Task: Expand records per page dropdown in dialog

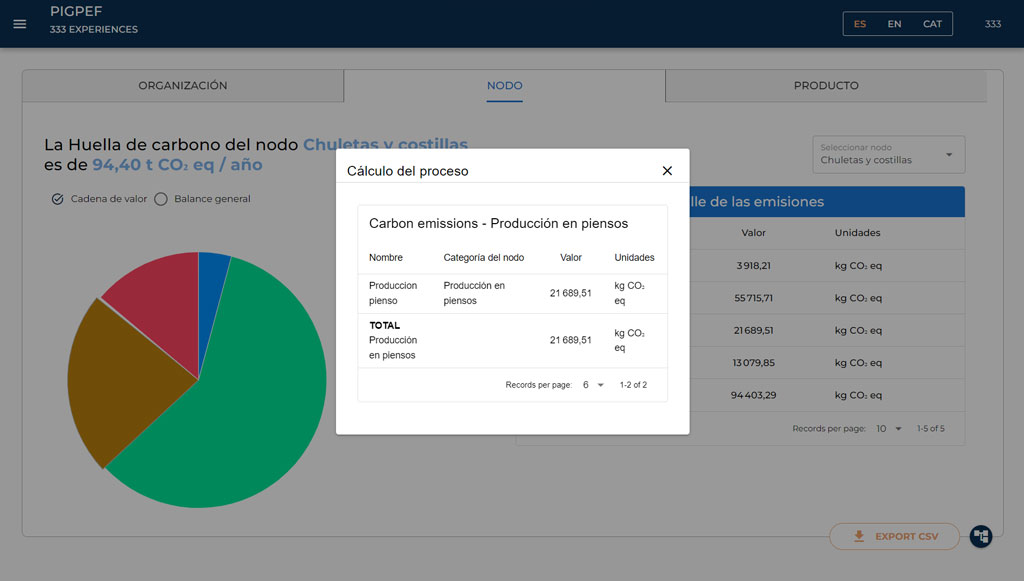Action: [594, 385]
